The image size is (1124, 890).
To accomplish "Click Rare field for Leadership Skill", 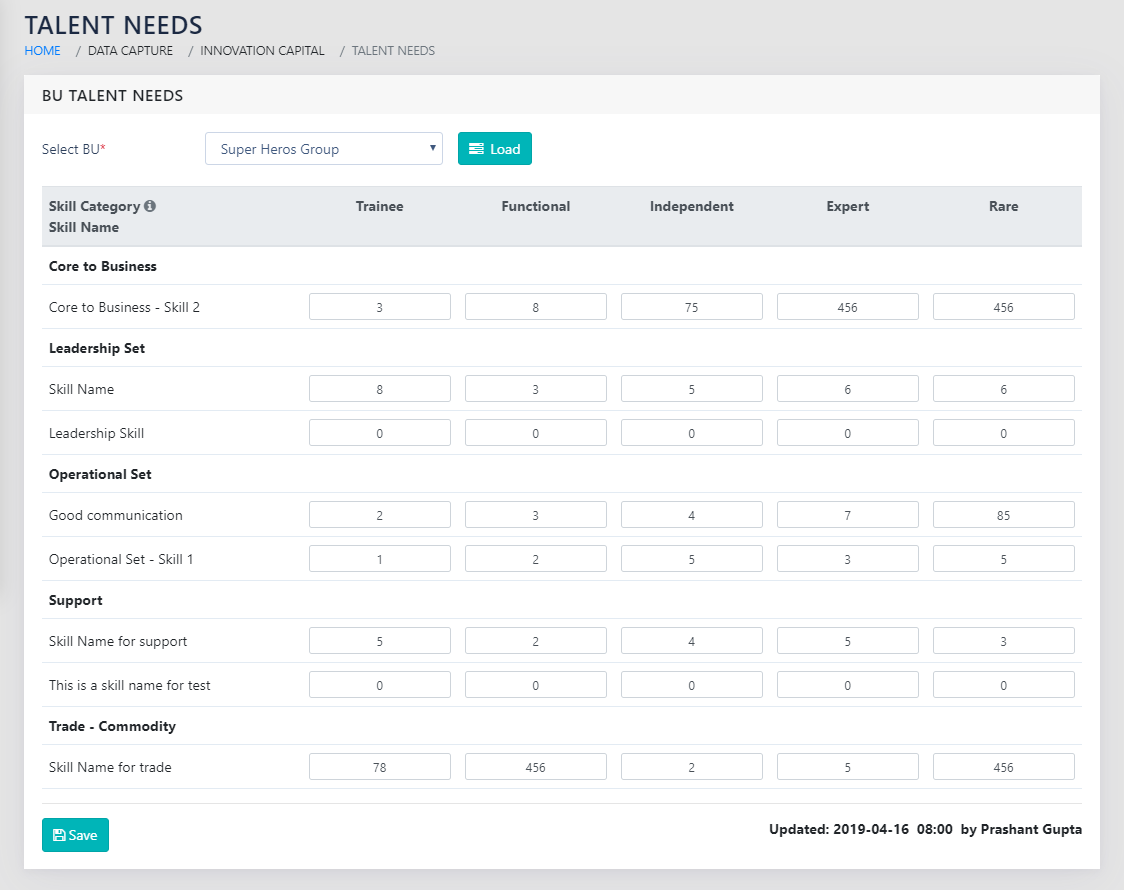I will click(x=1003, y=433).
